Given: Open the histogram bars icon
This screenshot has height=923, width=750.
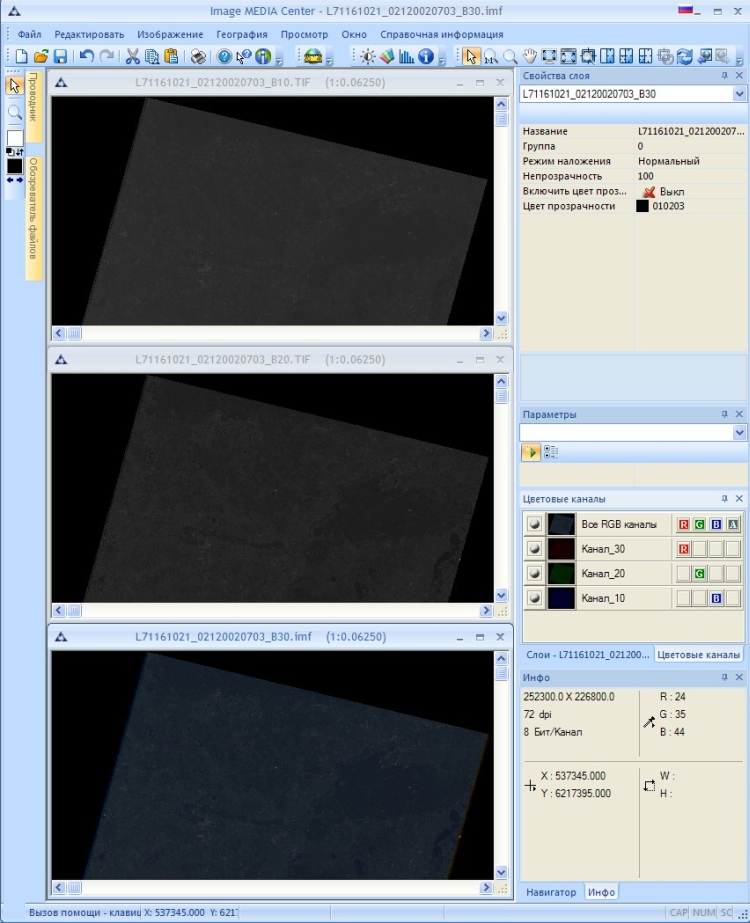Looking at the screenshot, I should click(406, 57).
